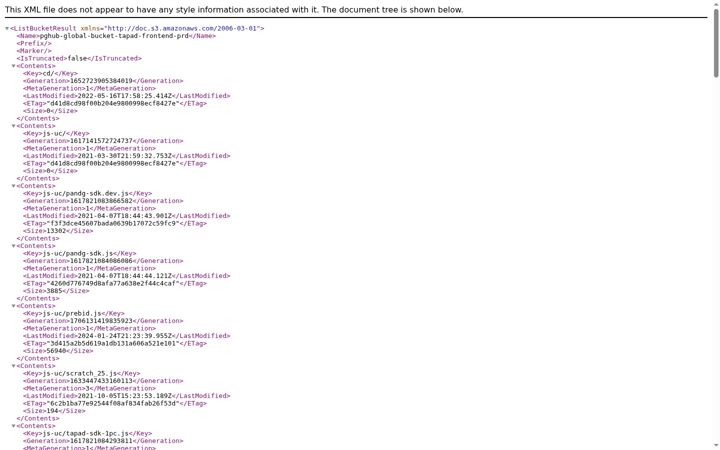The width and height of the screenshot is (720, 450).
Task: Click the xmlns URL doc.s3.amazonaws.com/2006-03-01
Action: pyautogui.click(x=183, y=28)
